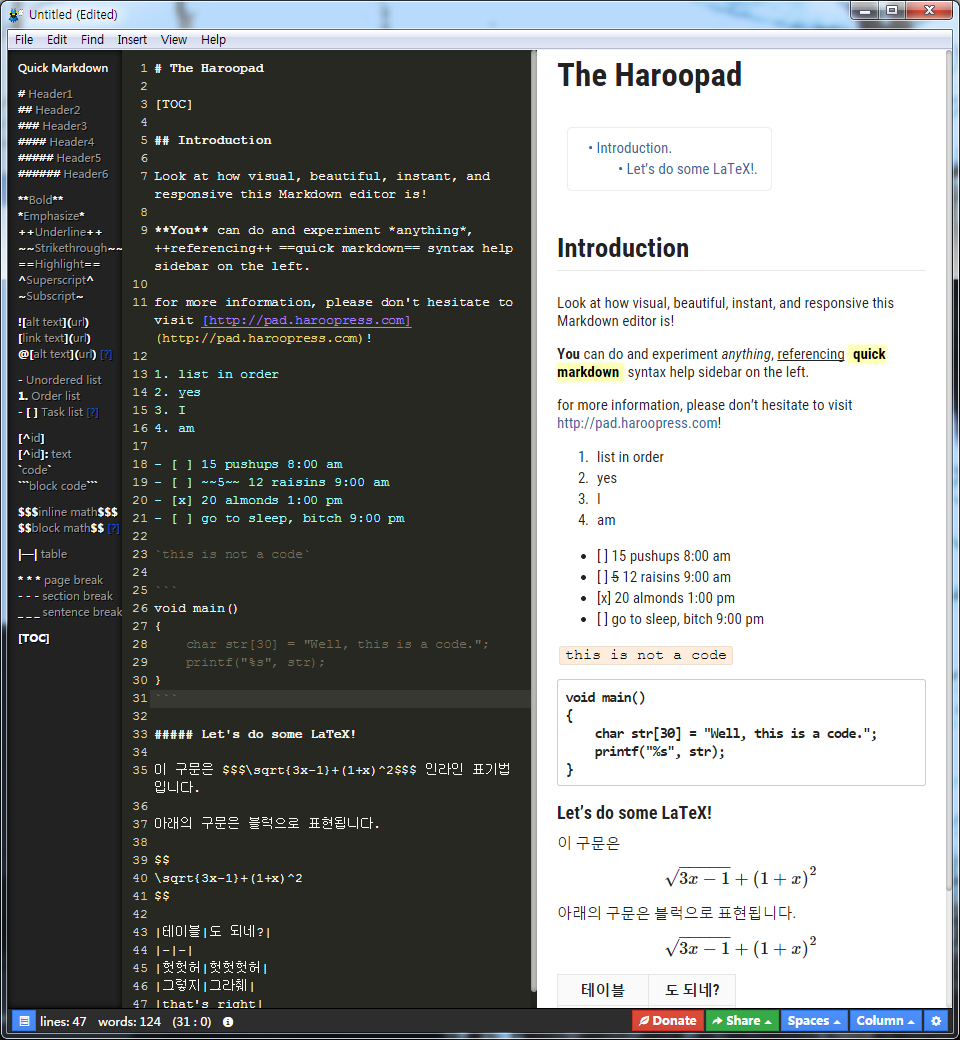The height and width of the screenshot is (1040, 960).
Task: Open help link next to Task list
Action: (x=93, y=413)
